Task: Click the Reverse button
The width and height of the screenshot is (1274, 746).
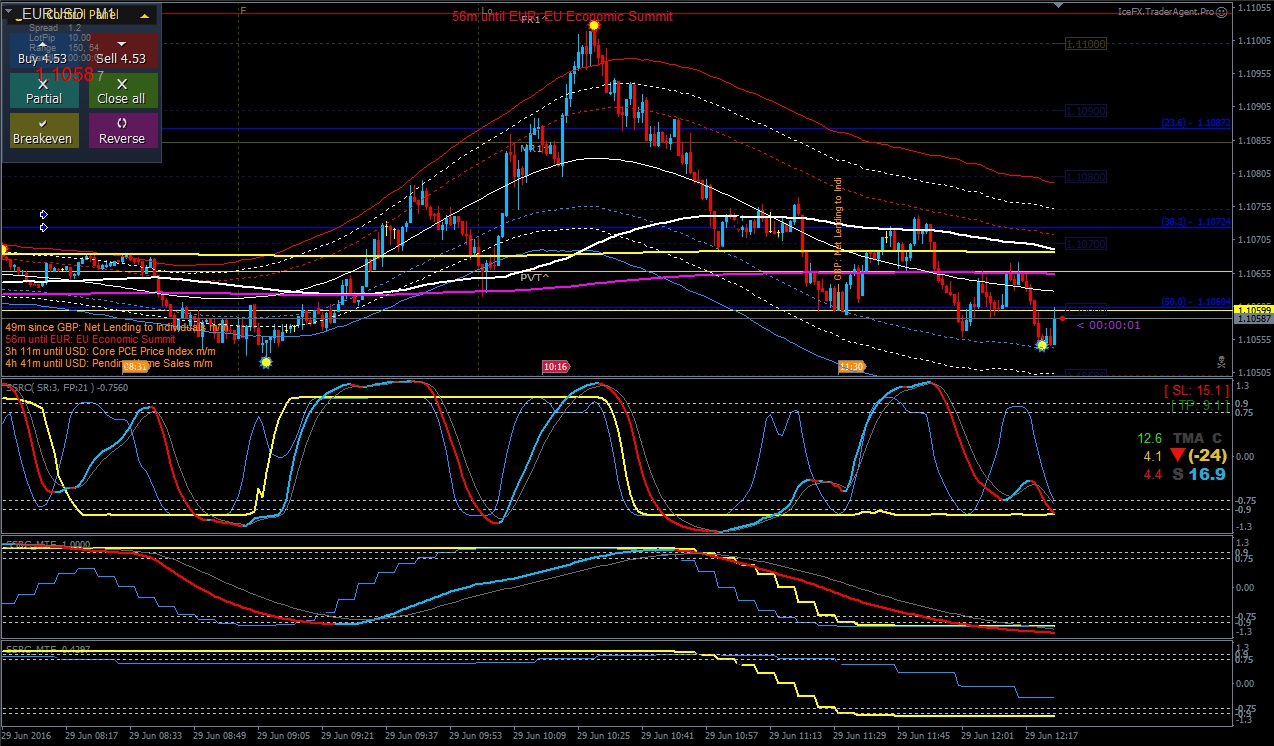Action: tap(122, 131)
